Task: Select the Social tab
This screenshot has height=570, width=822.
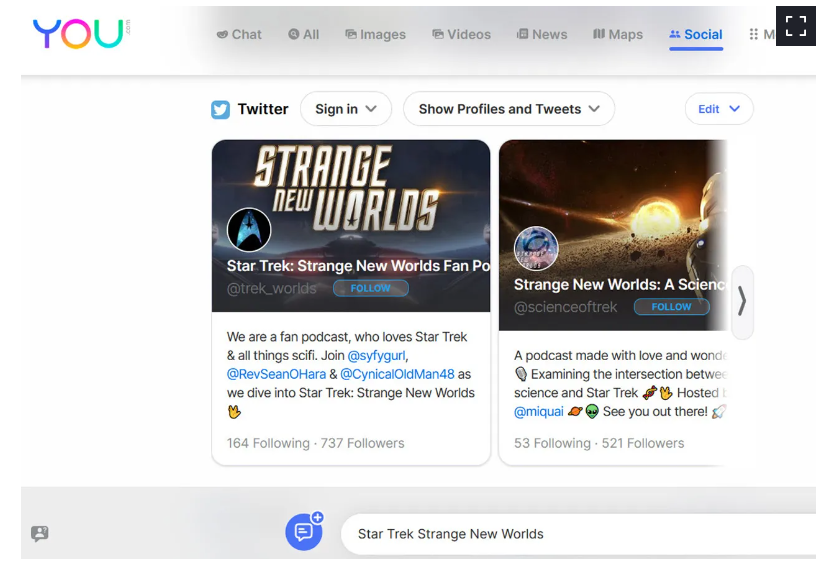Action: point(696,35)
